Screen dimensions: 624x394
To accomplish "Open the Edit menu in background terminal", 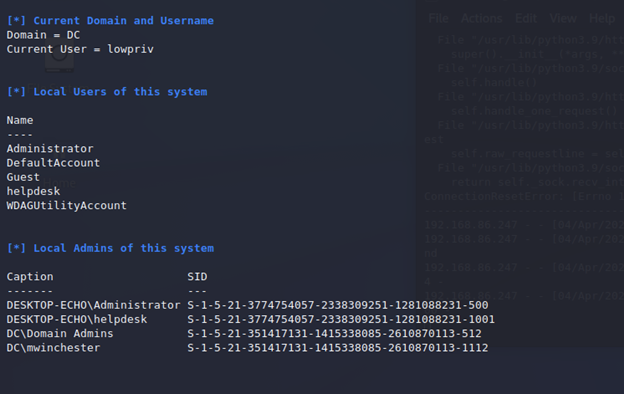I will pyautogui.click(x=526, y=18).
